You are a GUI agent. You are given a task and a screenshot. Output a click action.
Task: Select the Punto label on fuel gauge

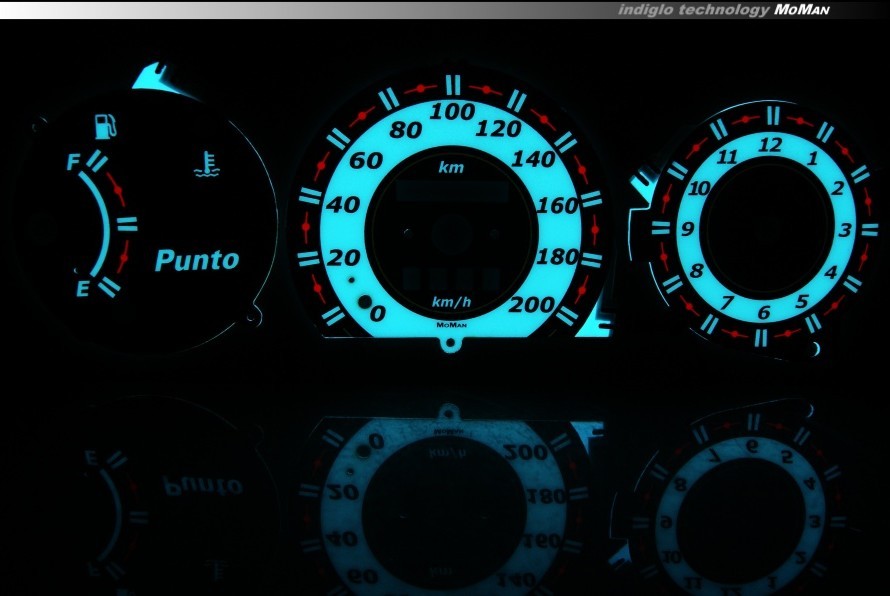point(197,261)
